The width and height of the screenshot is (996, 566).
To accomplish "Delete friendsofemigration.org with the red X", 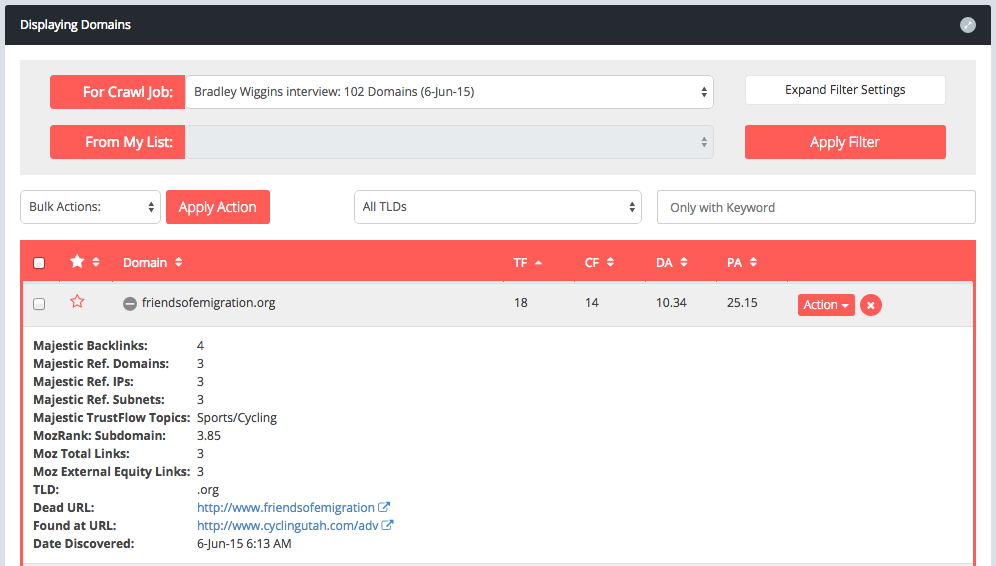I will 870,305.
